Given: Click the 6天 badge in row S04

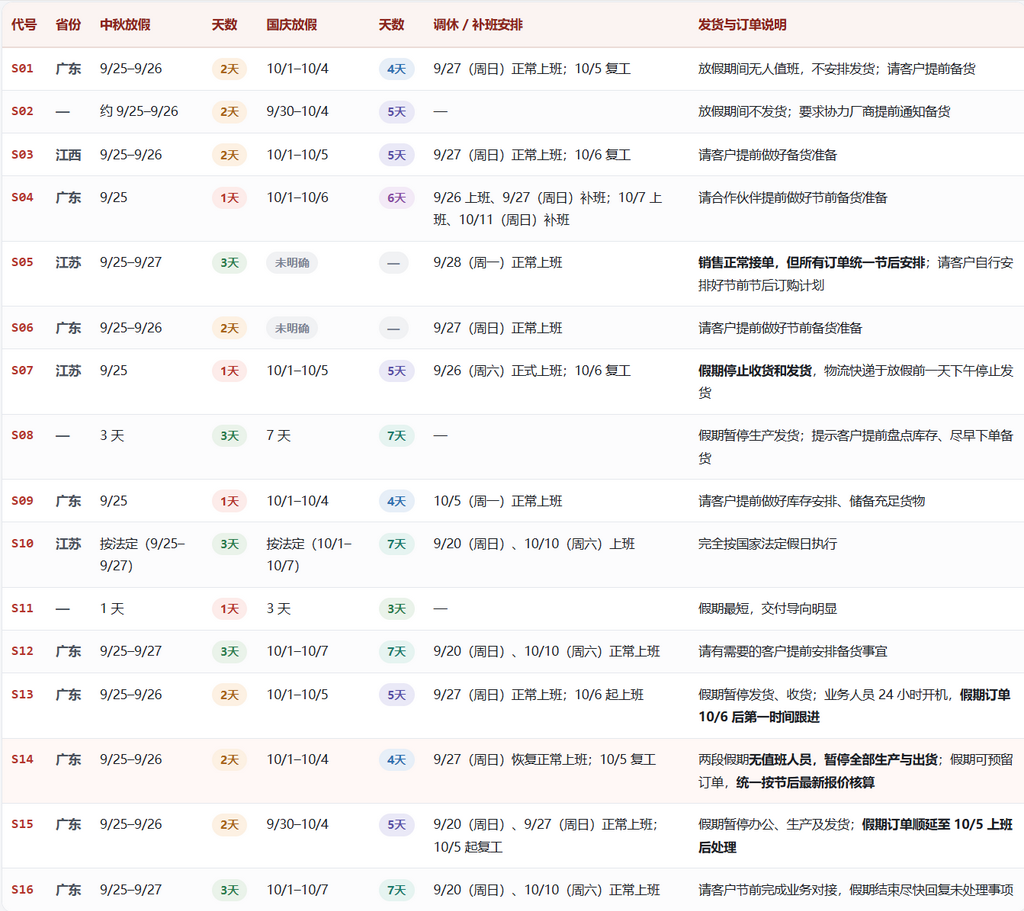Looking at the screenshot, I should coord(396,198).
